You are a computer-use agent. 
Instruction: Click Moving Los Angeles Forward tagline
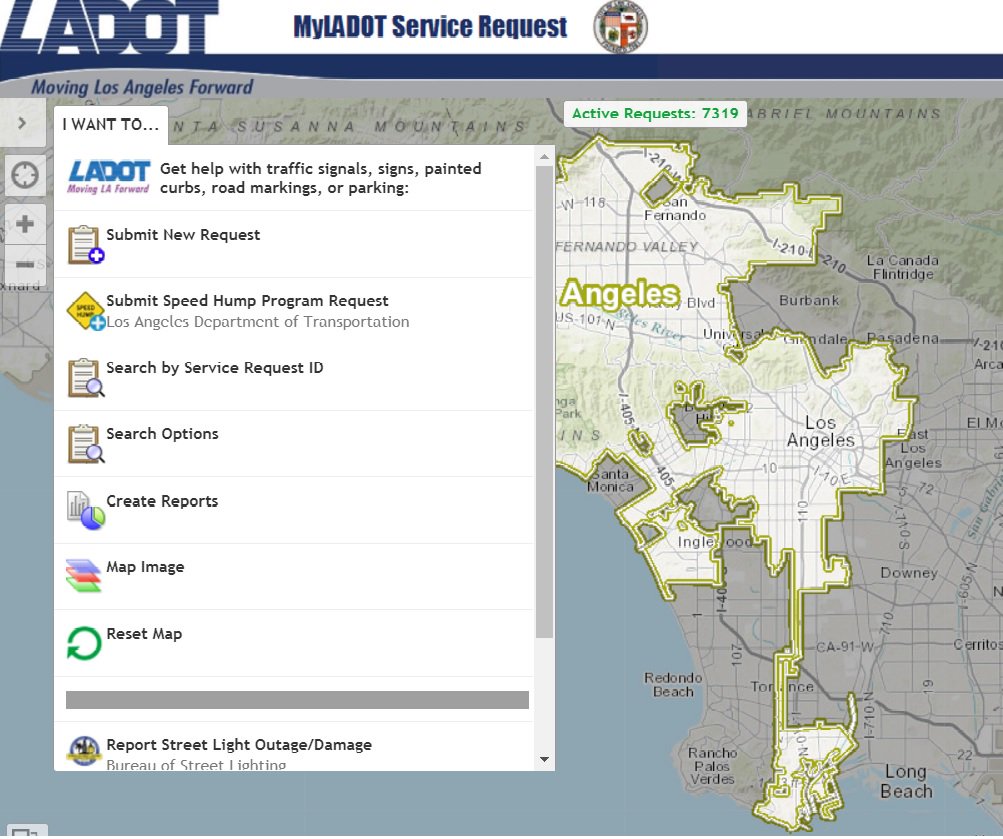point(142,87)
